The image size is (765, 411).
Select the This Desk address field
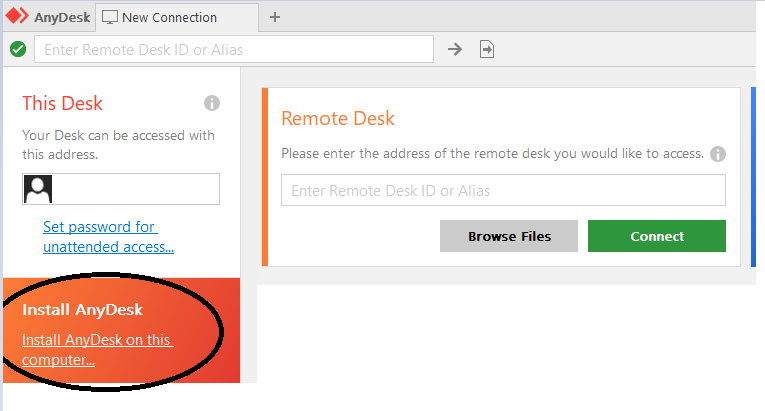[x=135, y=189]
